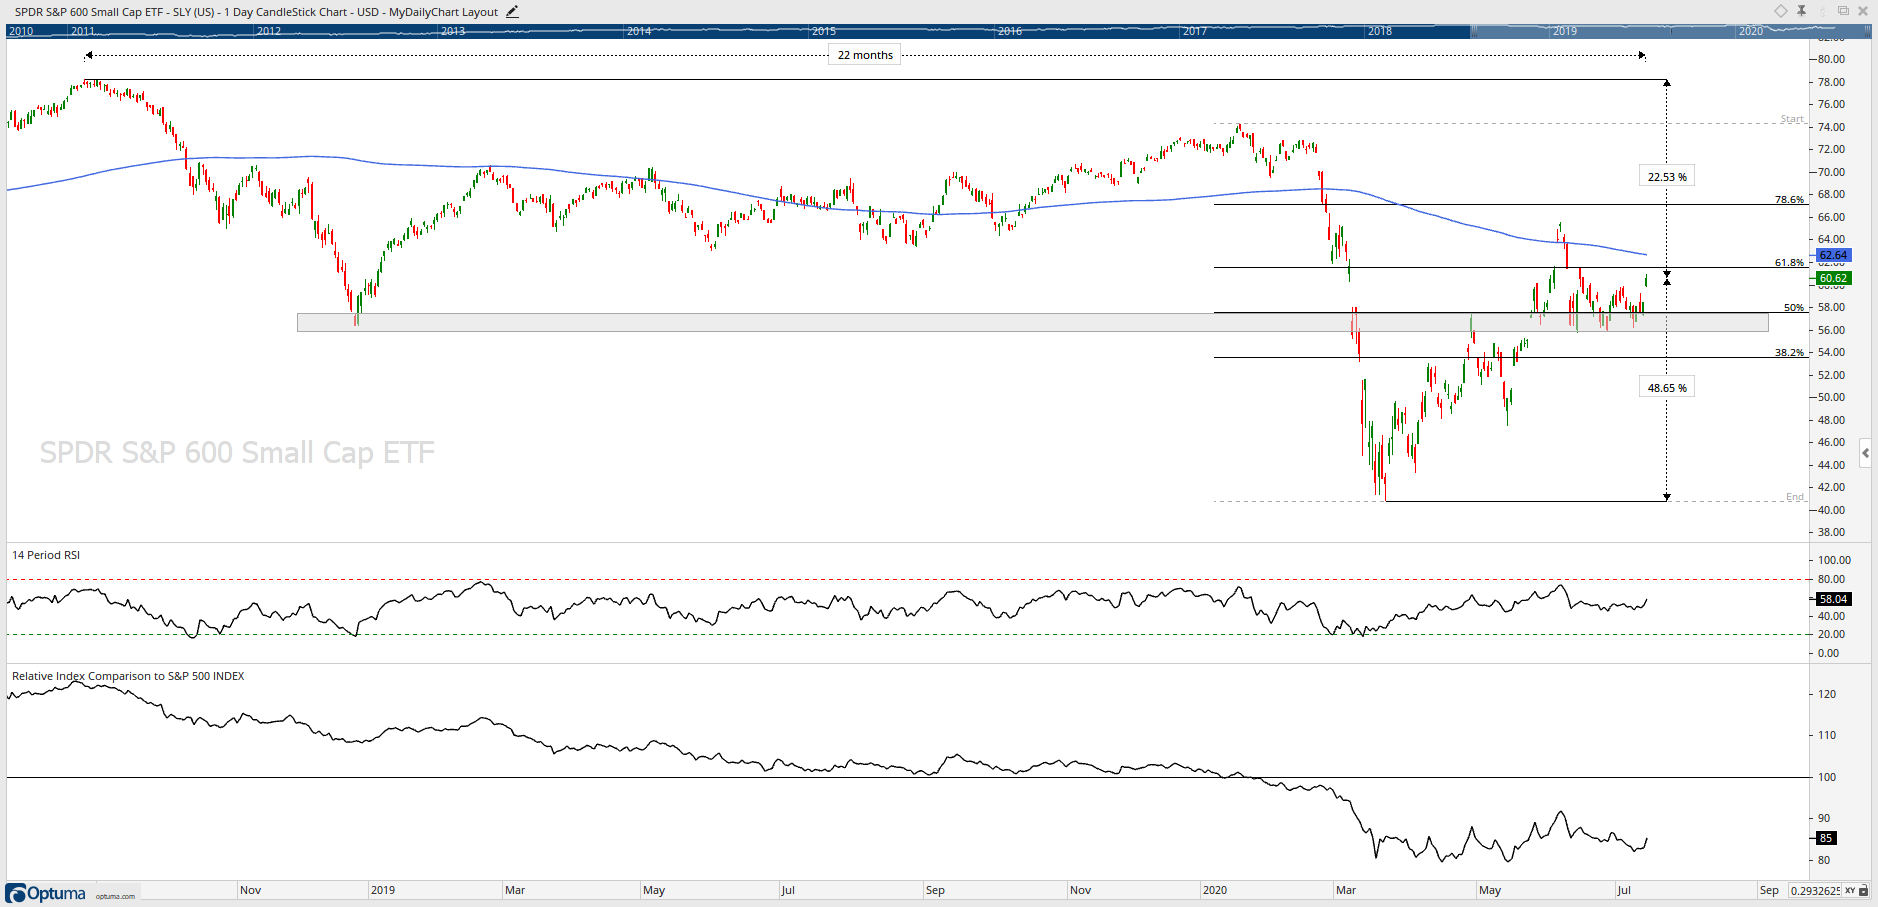Viewport: 1878px width, 907px height.
Task: Click the restore window icon in the title bar
Action: 1843,11
